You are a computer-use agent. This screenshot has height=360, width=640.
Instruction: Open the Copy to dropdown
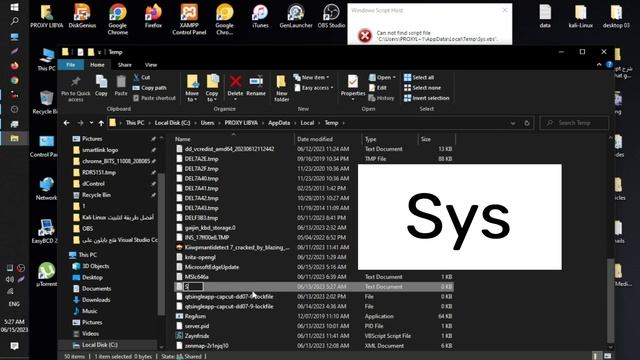212,88
